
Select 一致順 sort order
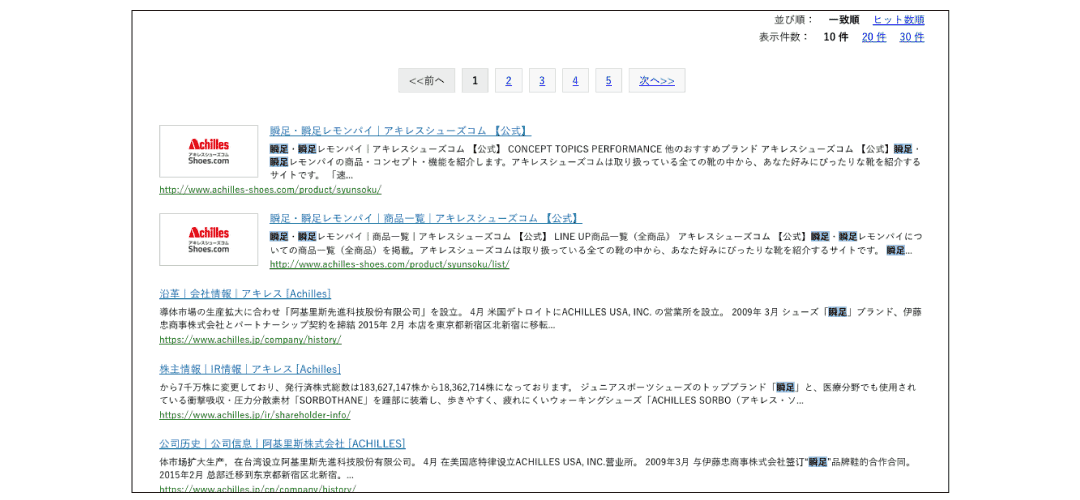(844, 20)
